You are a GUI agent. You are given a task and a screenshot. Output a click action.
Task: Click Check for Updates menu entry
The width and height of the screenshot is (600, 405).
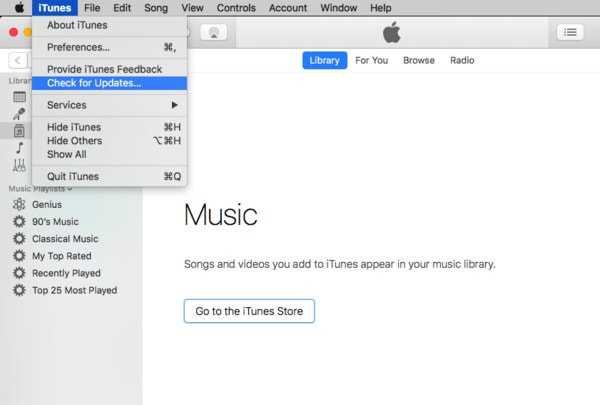(109, 83)
